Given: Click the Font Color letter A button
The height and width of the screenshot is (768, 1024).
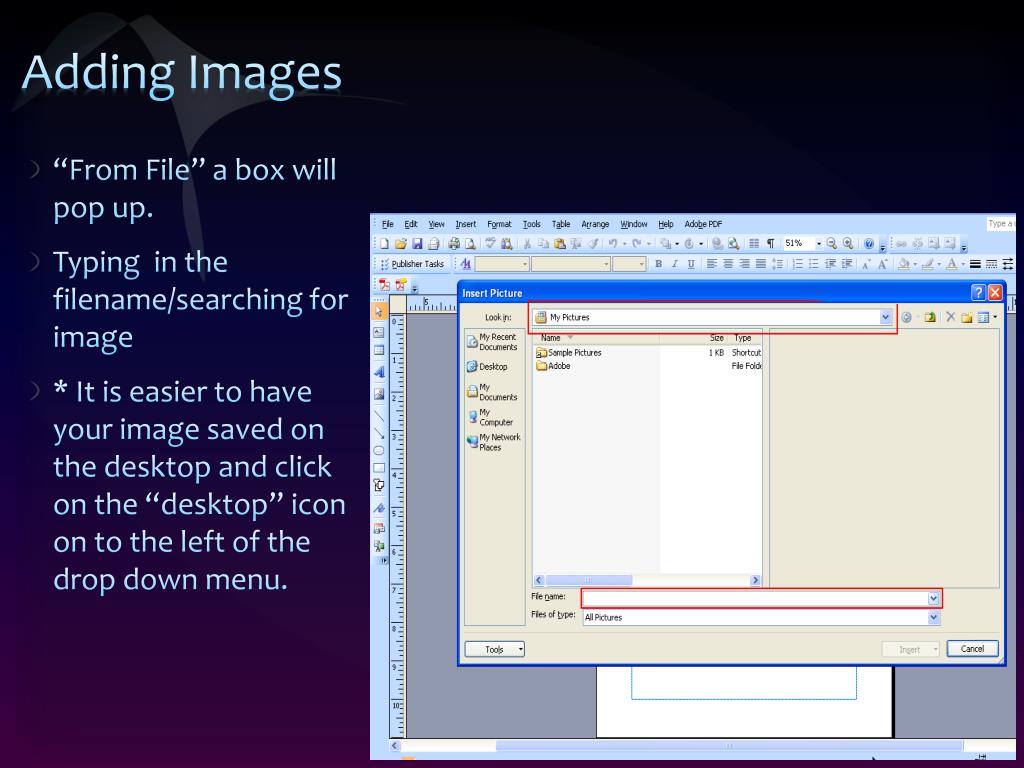Looking at the screenshot, I should click(952, 264).
